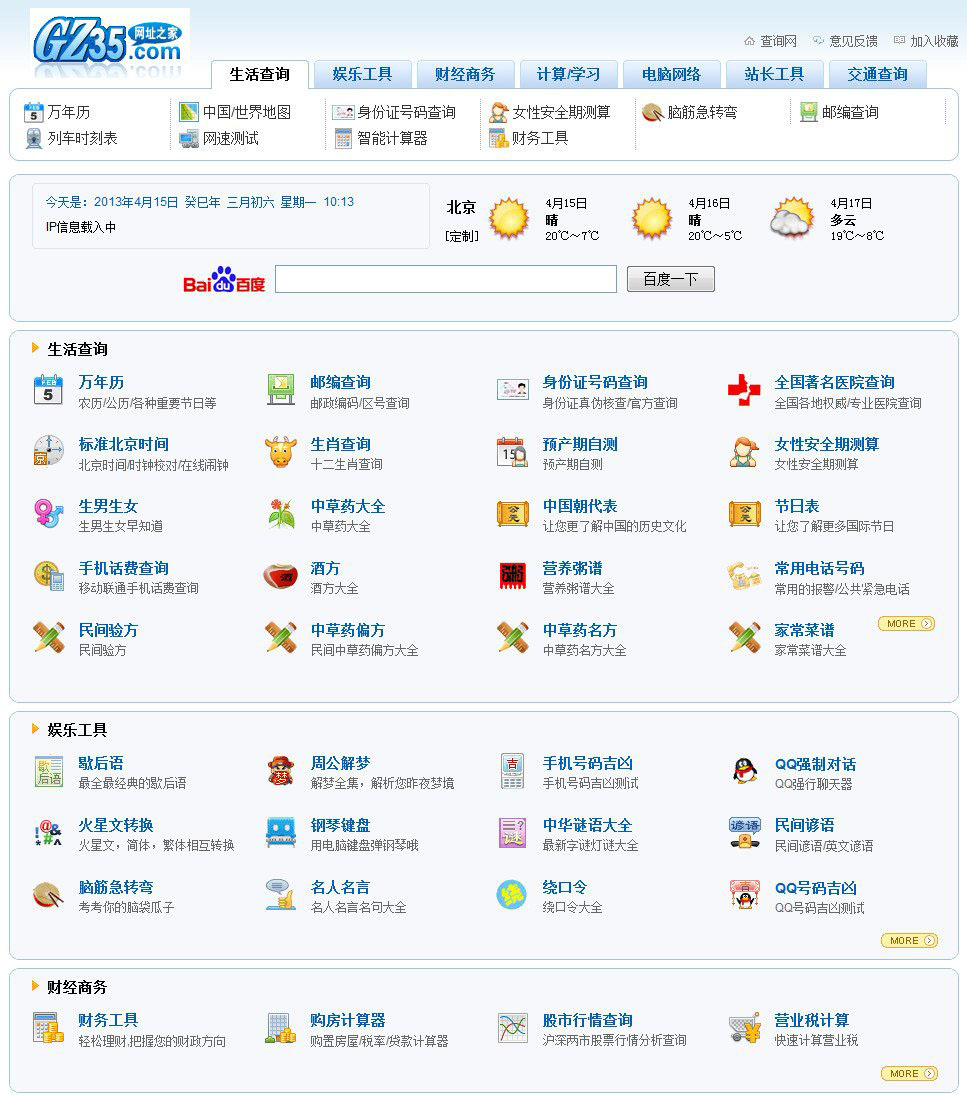
Task: Click the 周公解梦 character icon
Action: click(280, 770)
